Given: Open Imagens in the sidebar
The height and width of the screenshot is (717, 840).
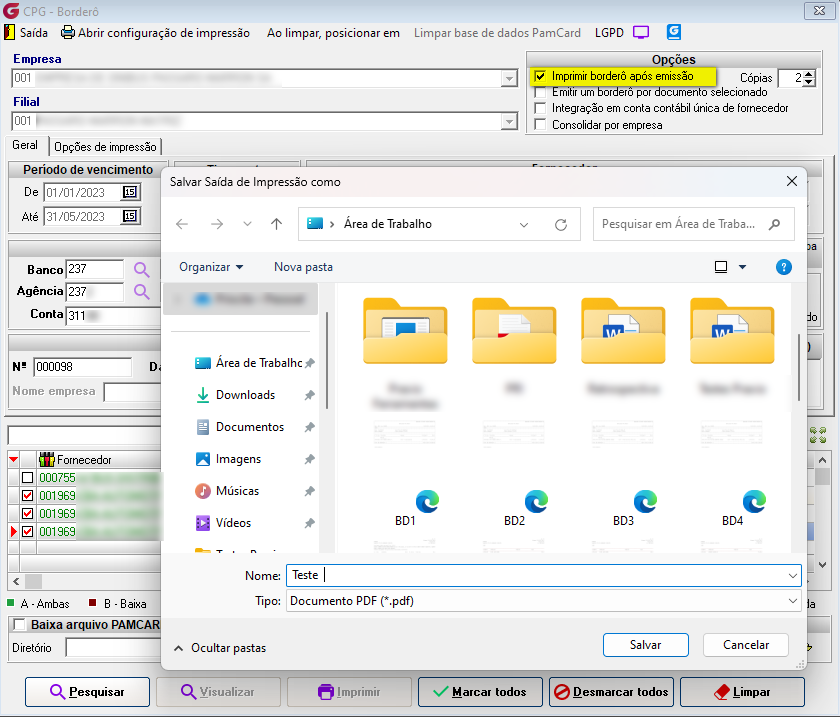Looking at the screenshot, I should coord(238,459).
